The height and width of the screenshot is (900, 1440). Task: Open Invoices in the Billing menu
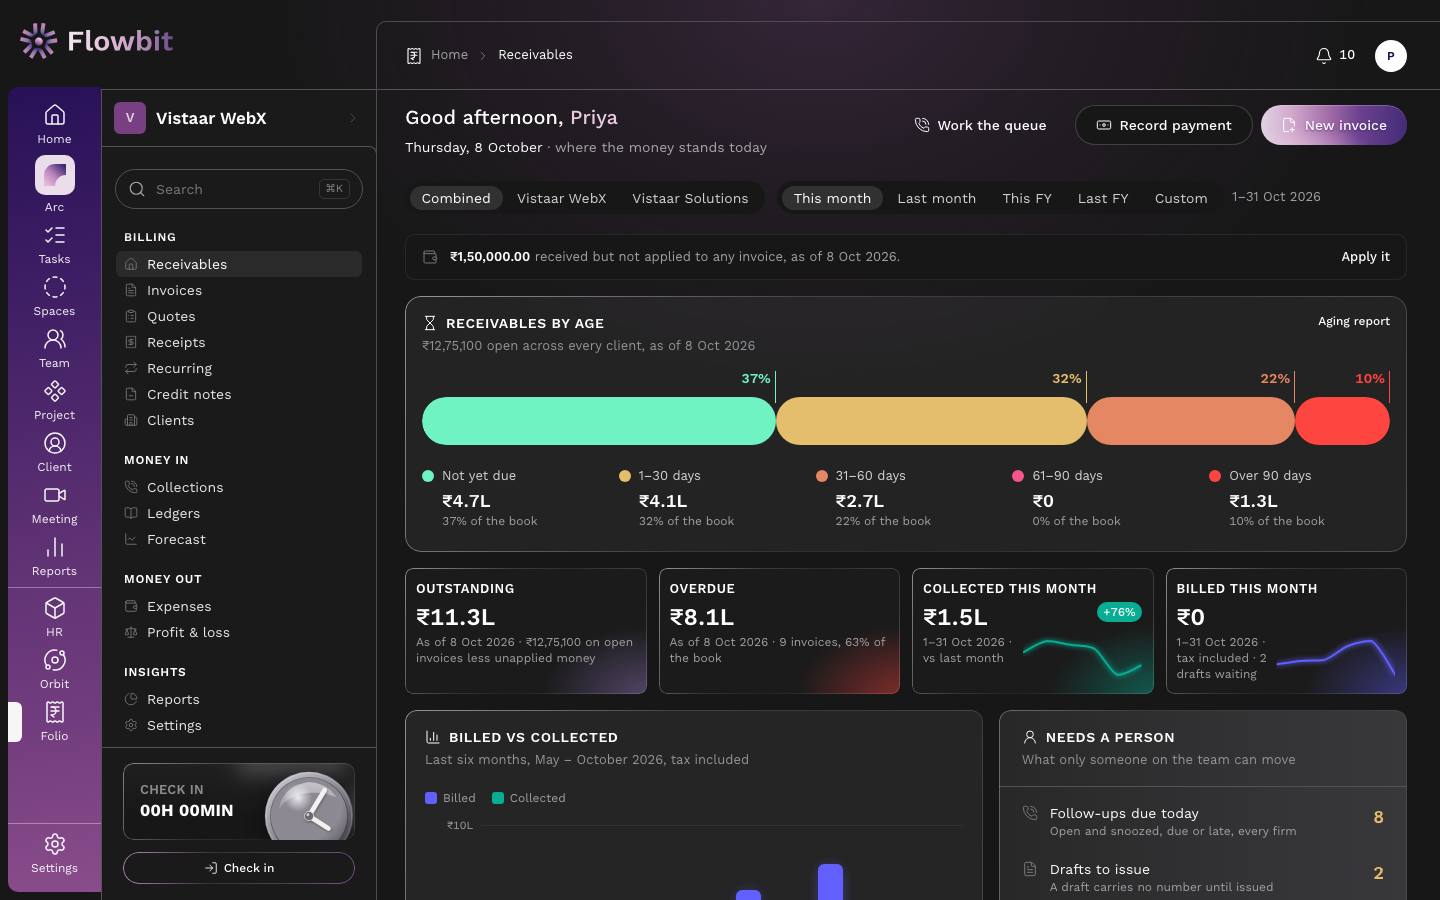(239, 290)
